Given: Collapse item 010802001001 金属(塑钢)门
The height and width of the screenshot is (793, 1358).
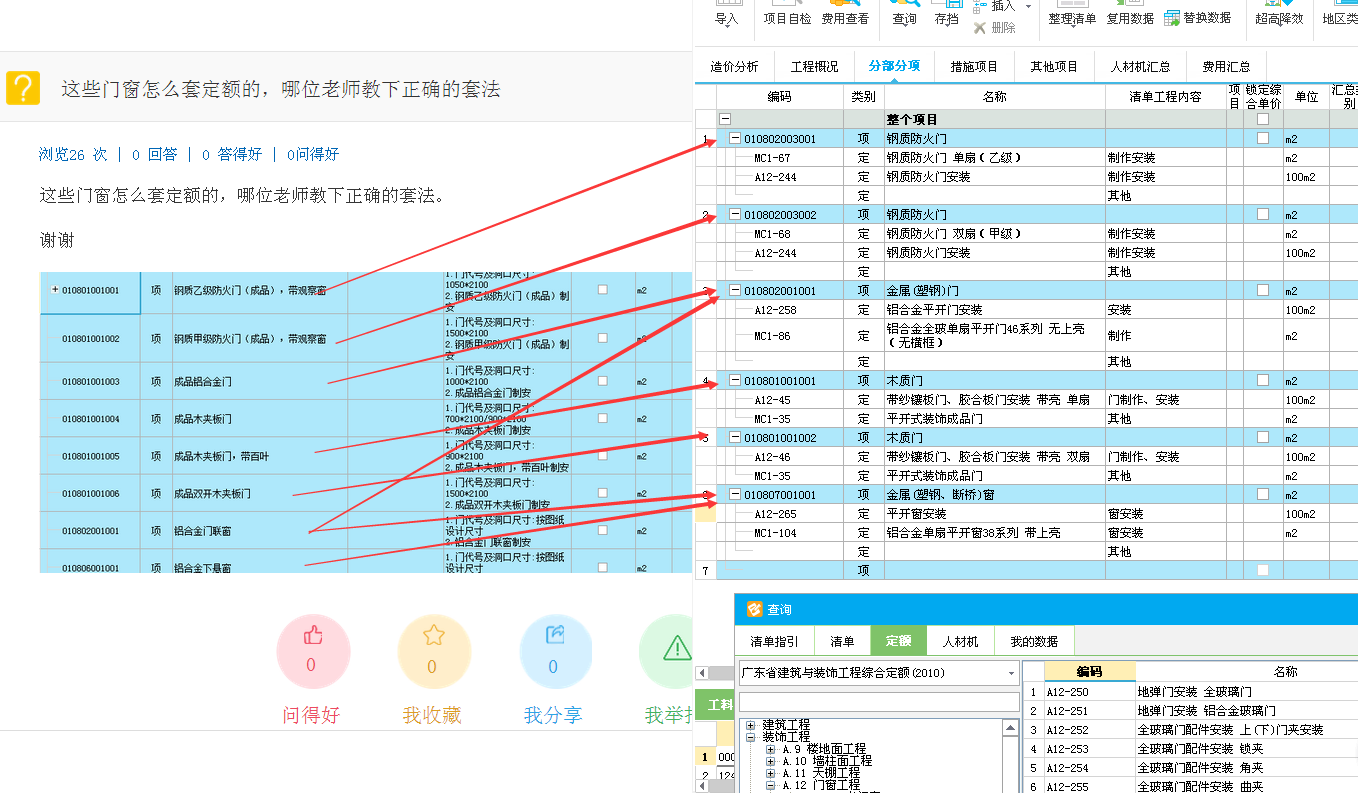Looking at the screenshot, I should [x=735, y=290].
